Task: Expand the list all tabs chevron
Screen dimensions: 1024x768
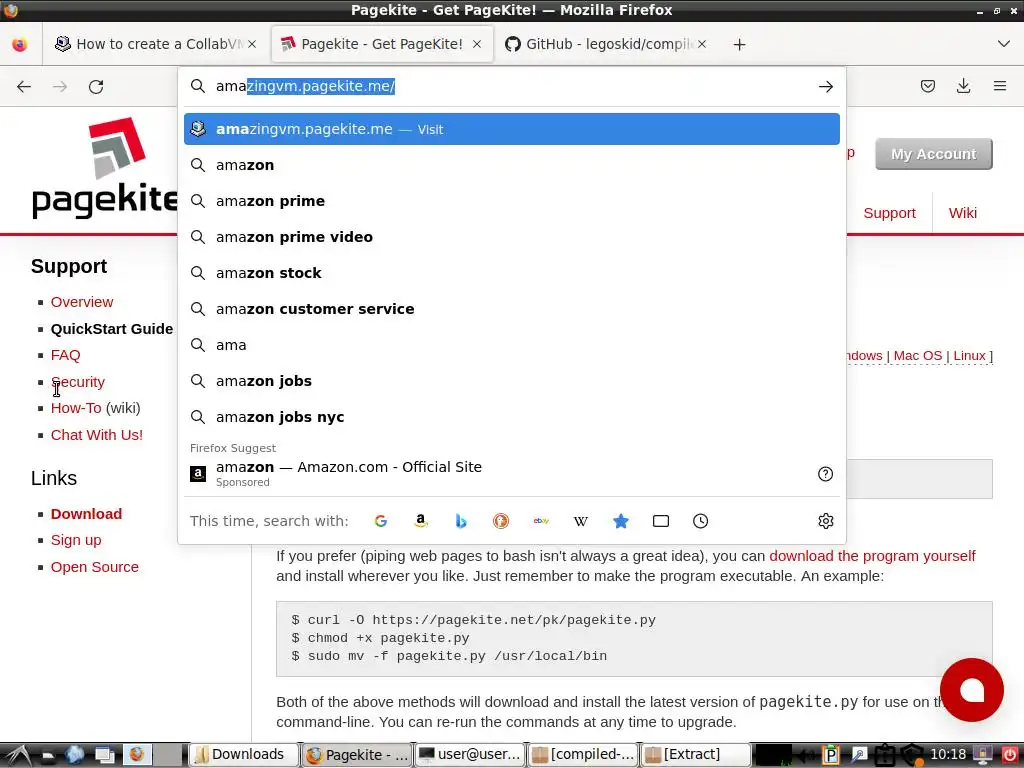Action: [x=1004, y=44]
